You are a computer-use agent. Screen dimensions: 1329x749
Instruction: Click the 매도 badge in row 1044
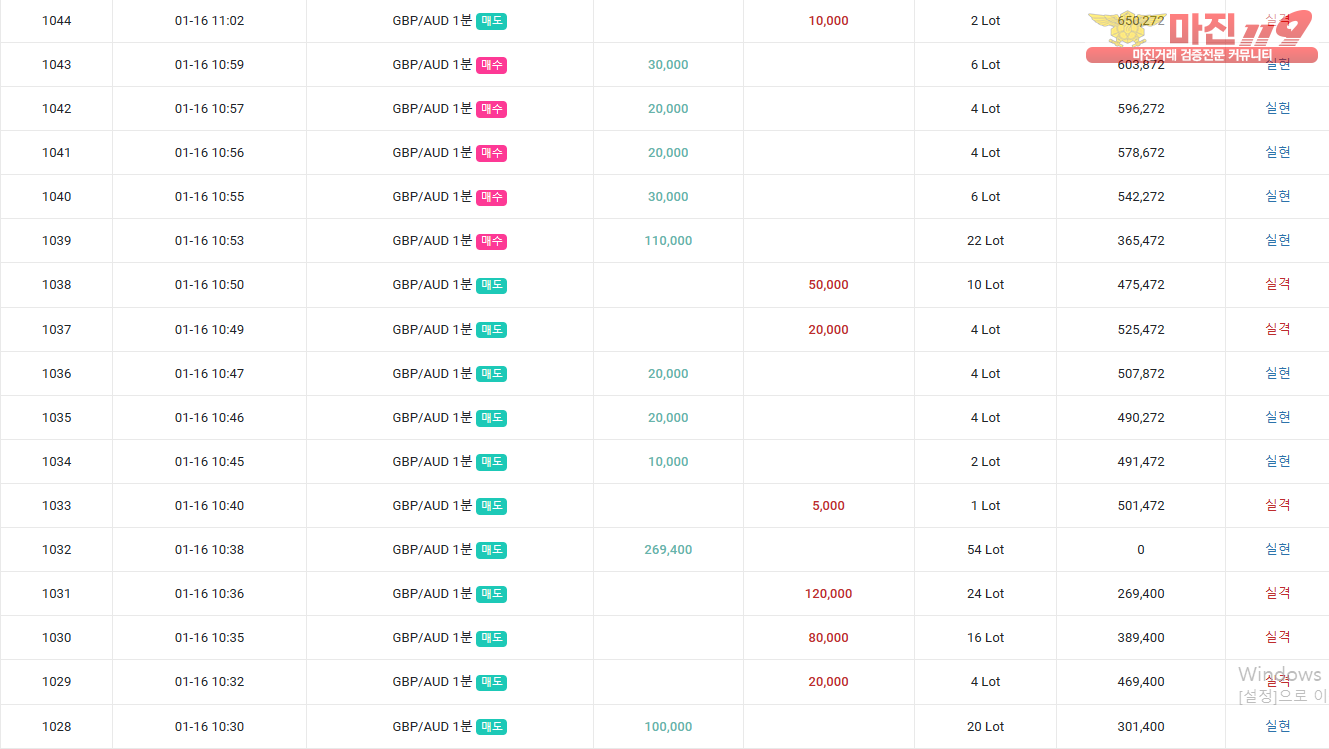pyautogui.click(x=491, y=21)
